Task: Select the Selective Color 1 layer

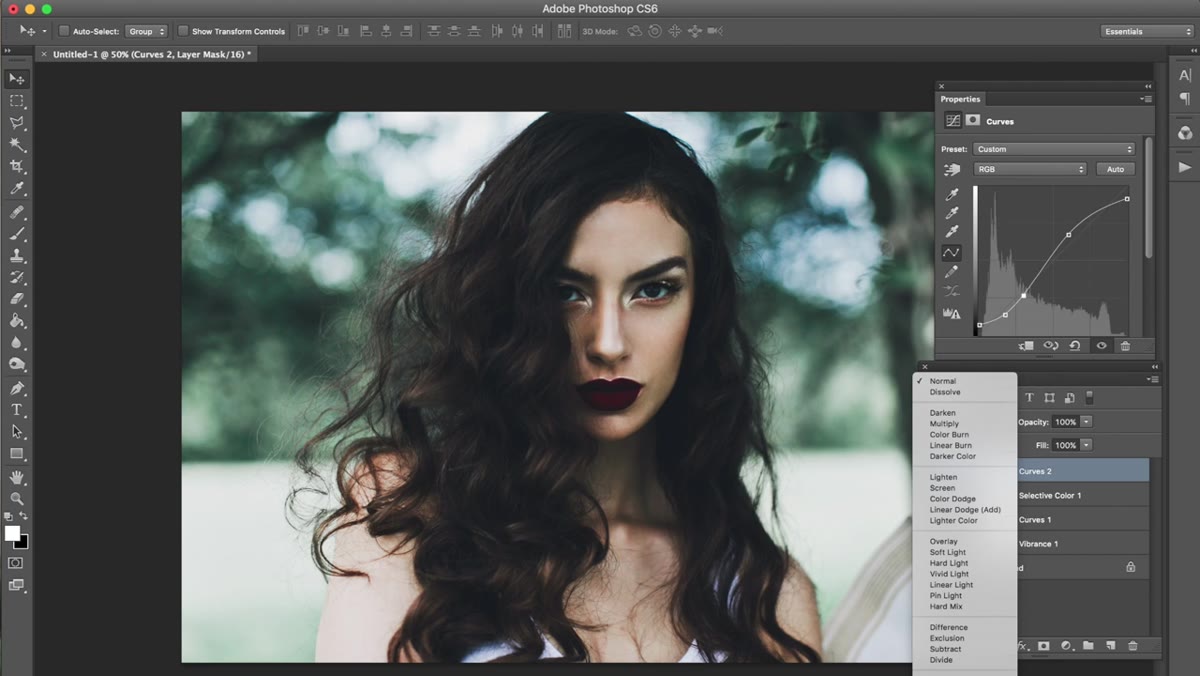Action: [x=1083, y=495]
